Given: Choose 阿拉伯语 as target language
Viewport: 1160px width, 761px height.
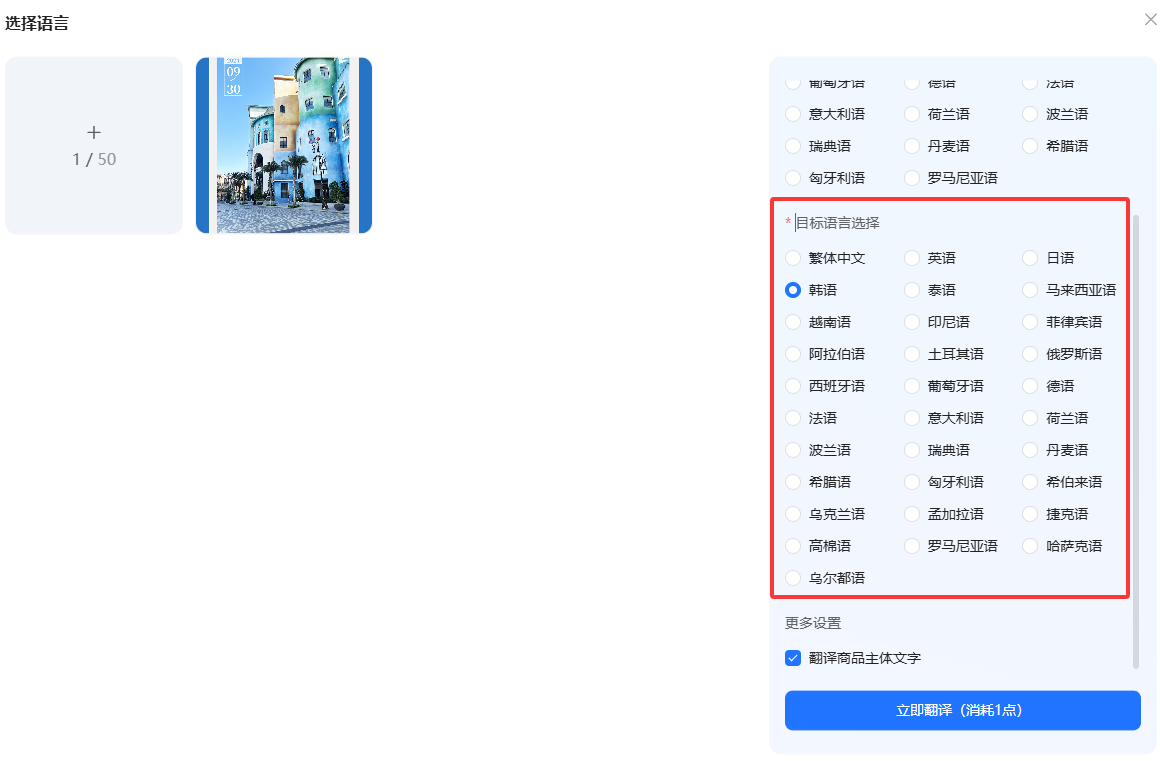Looking at the screenshot, I should (793, 354).
